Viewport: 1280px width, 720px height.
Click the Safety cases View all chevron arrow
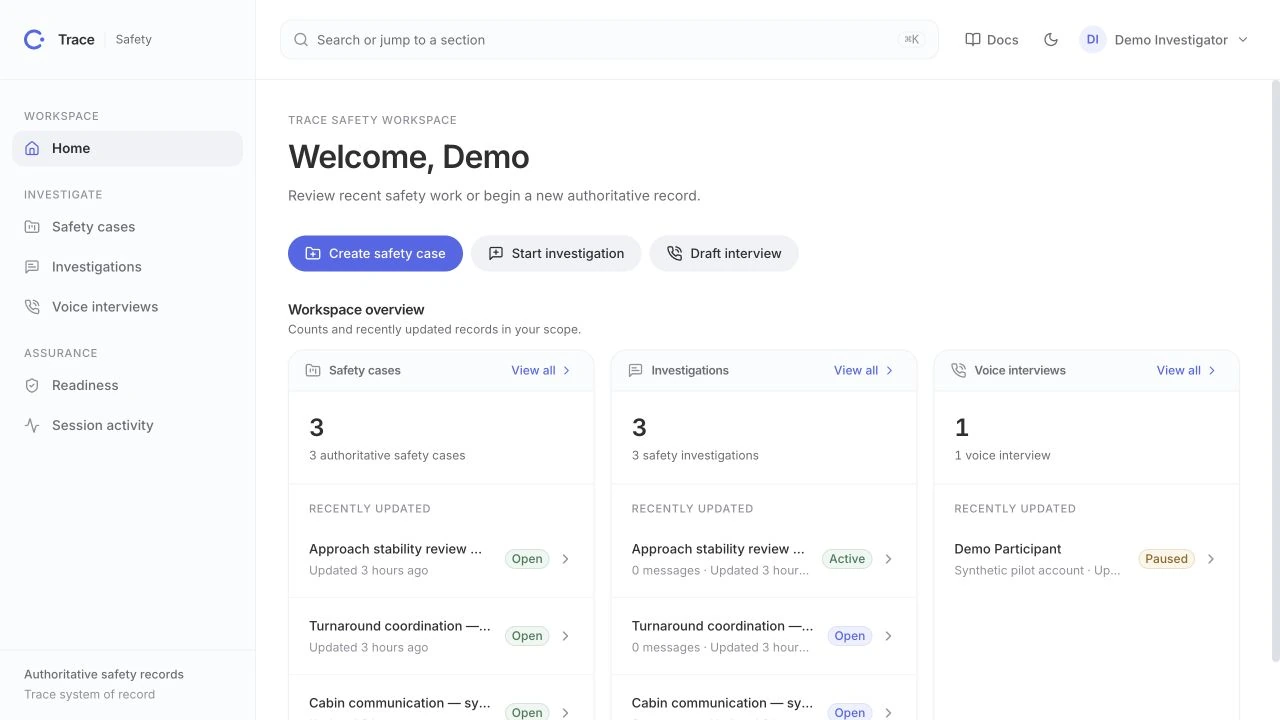(566, 370)
